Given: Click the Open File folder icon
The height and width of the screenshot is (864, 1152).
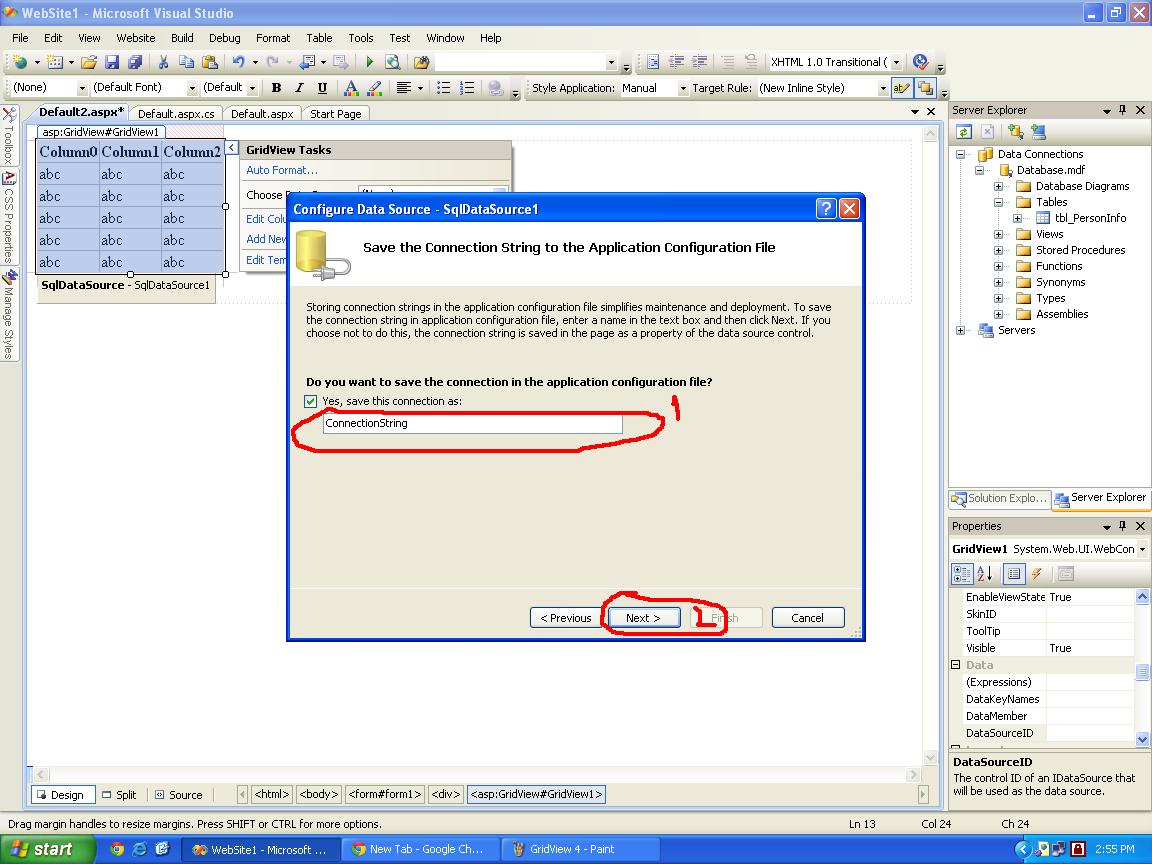Looking at the screenshot, I should click(x=88, y=62).
